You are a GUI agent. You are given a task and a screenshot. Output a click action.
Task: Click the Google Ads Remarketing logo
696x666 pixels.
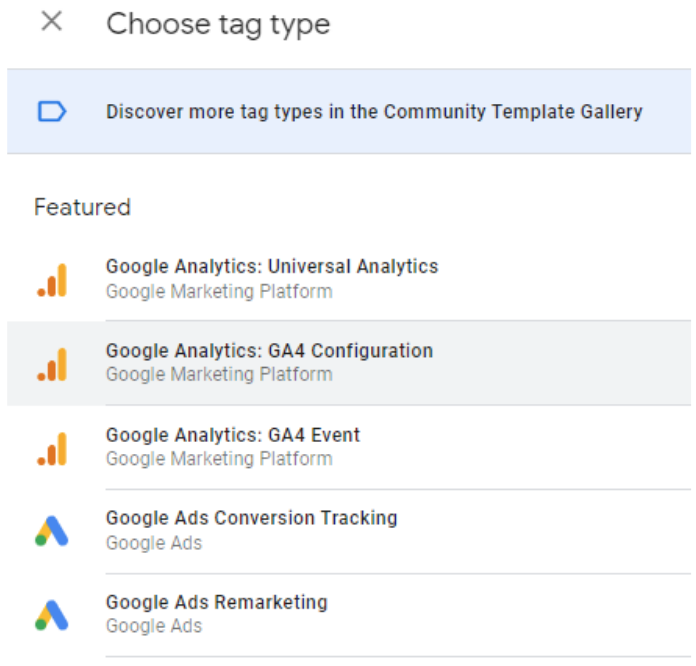pyautogui.click(x=52, y=615)
